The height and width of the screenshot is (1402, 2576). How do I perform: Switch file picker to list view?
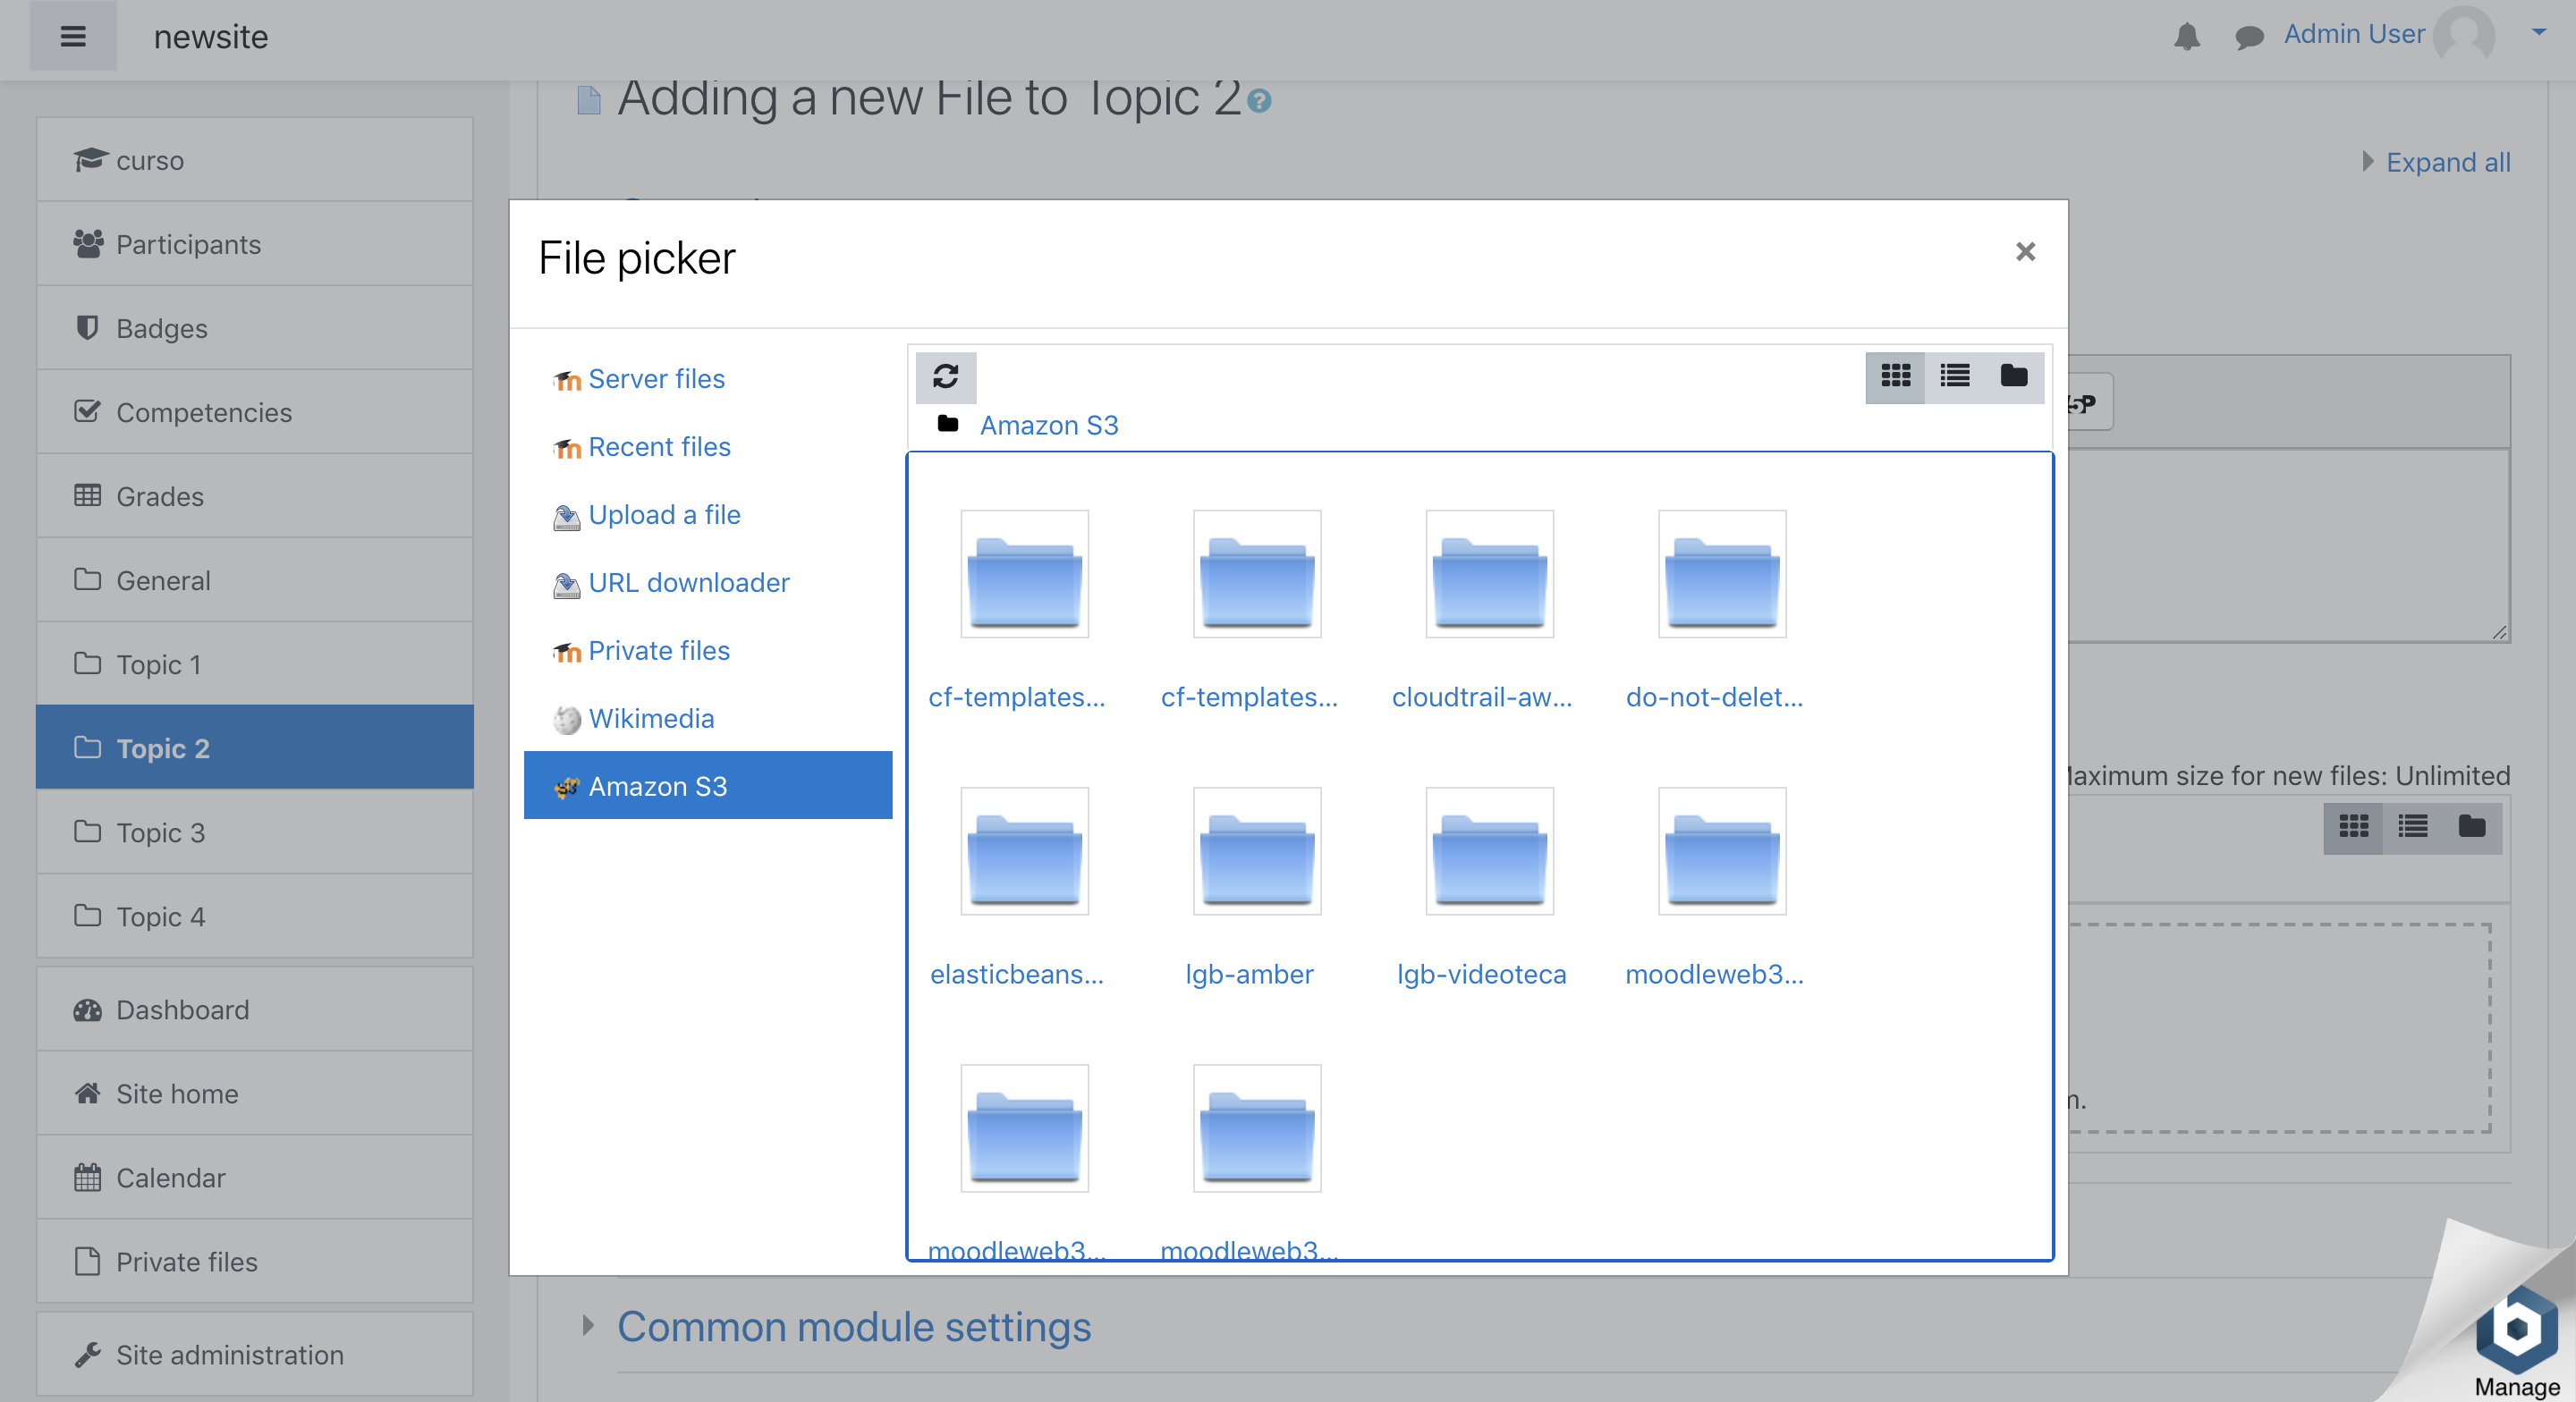(x=1954, y=376)
